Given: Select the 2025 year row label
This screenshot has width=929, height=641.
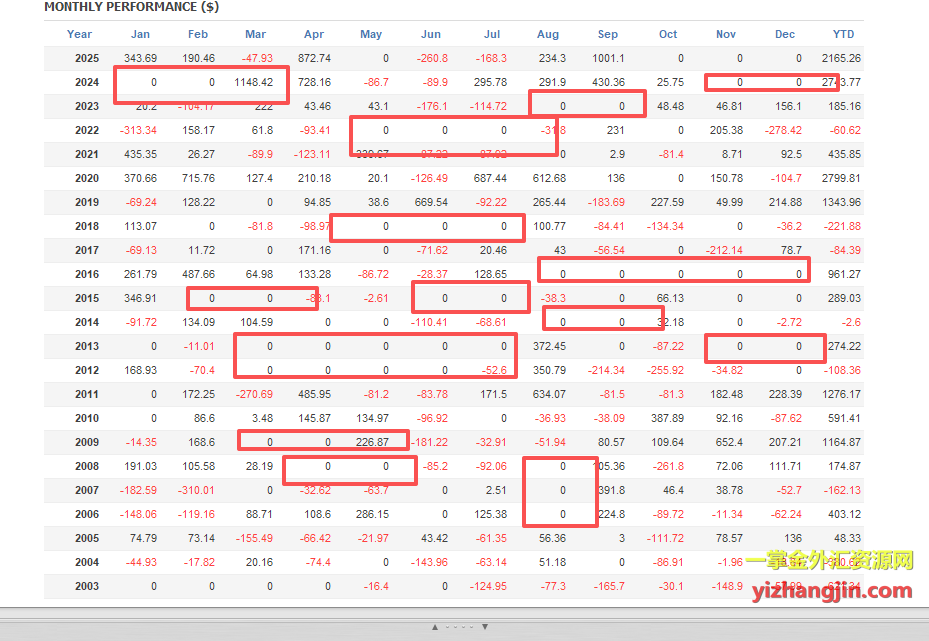Looking at the screenshot, I should coord(87,58).
